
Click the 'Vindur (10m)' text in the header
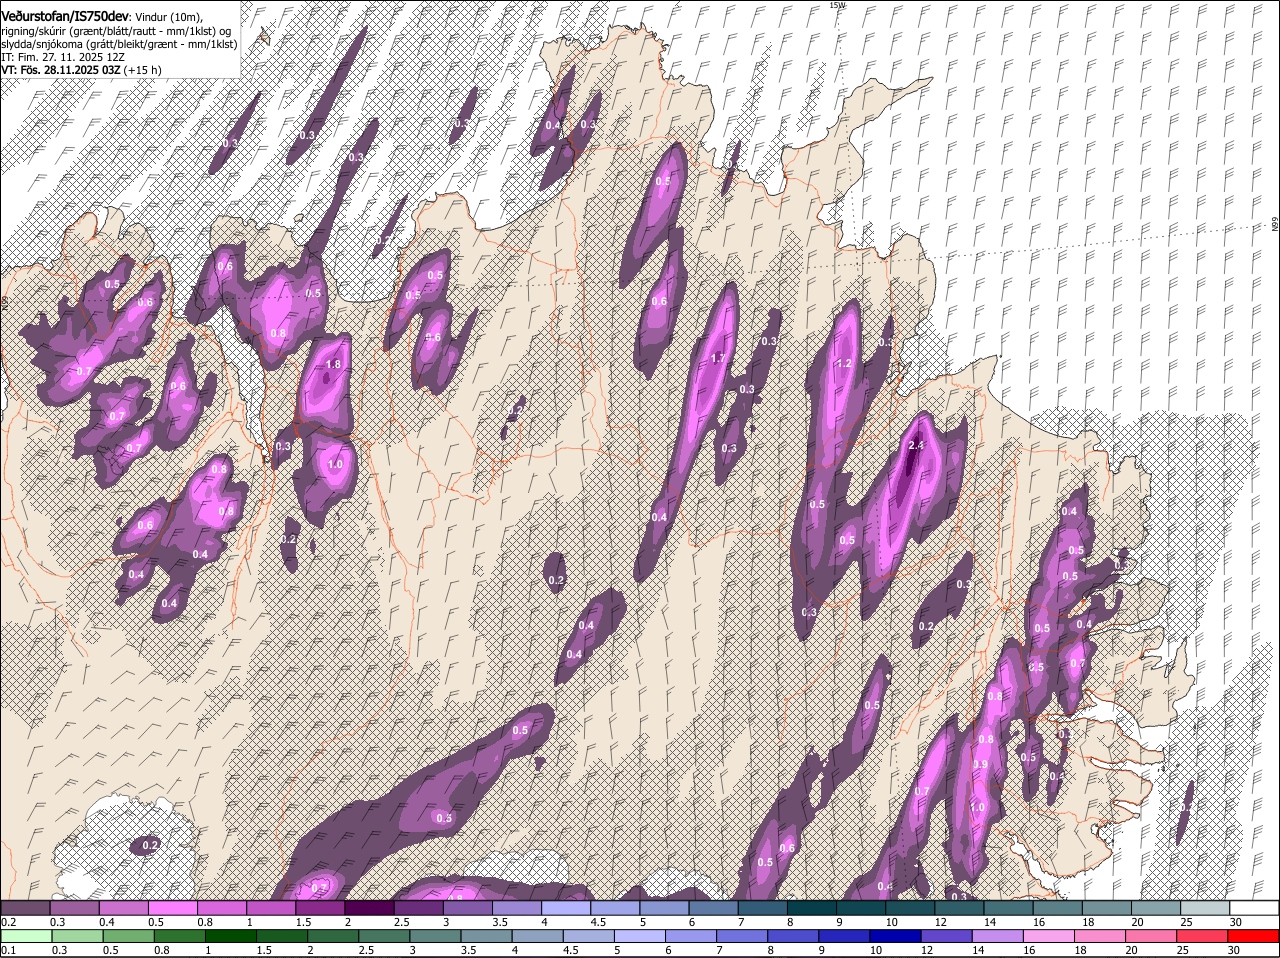(x=167, y=18)
